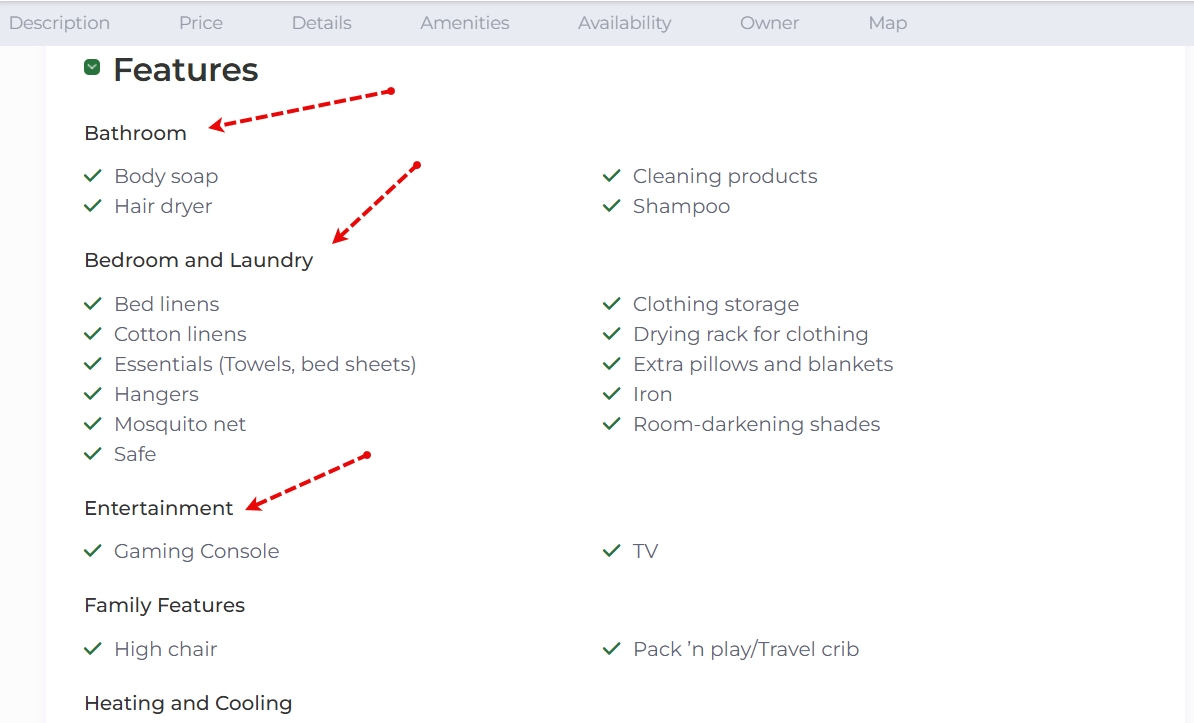Click the checkmark next to Hair dryer

coord(93,206)
